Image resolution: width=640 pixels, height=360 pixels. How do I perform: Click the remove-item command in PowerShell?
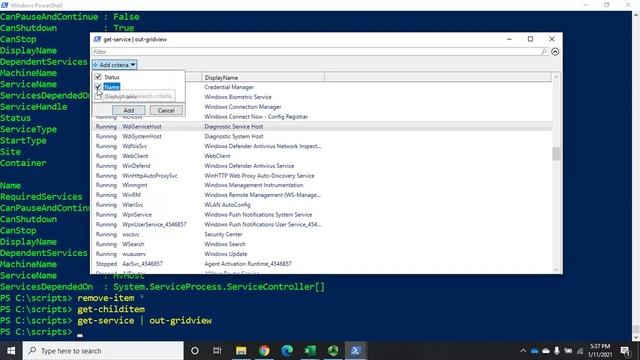(x=106, y=298)
